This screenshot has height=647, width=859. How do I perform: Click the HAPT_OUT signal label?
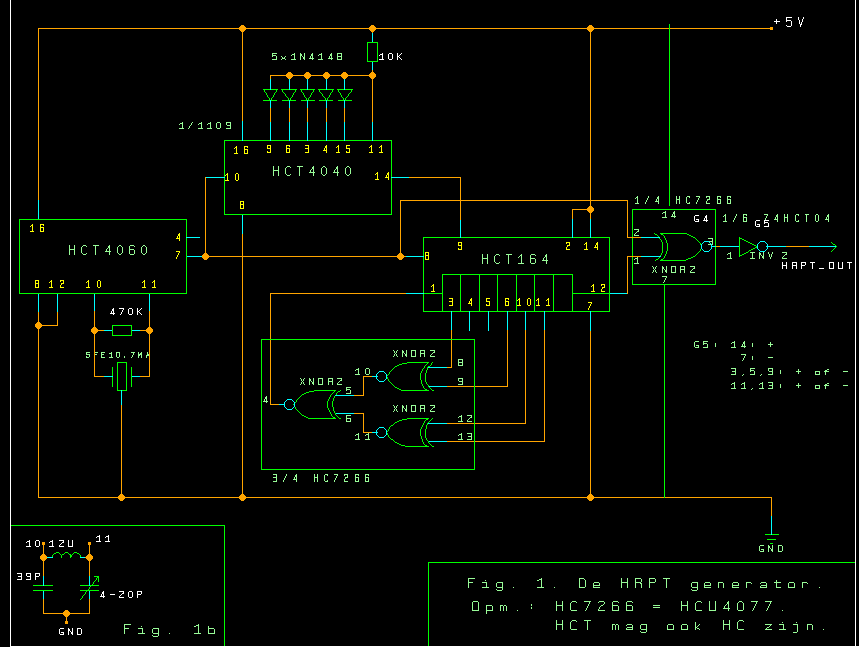(817, 265)
